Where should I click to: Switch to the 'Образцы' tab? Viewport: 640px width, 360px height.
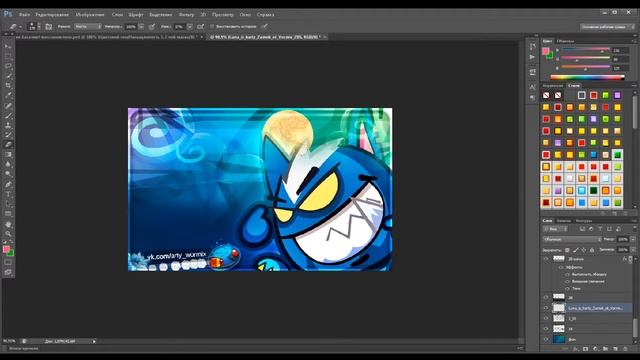pyautogui.click(x=565, y=41)
